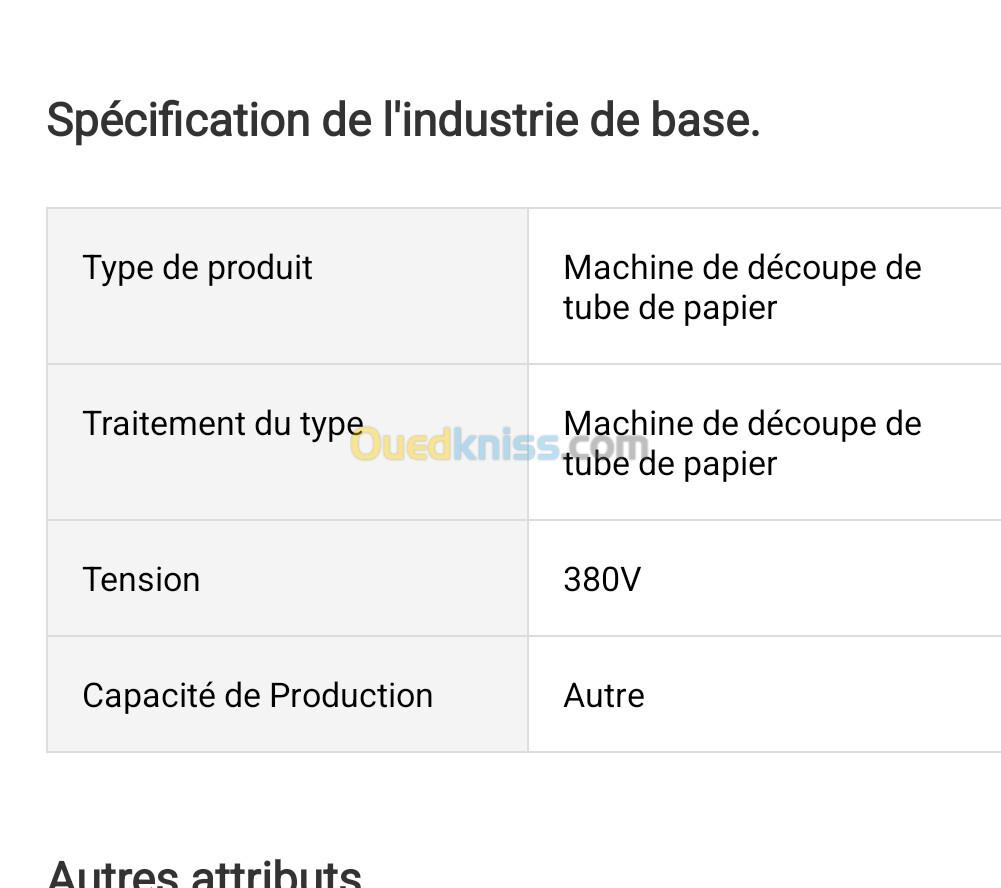The height and width of the screenshot is (888, 1001).
Task: Click the word "Spécification" in the heading
Action: pyautogui.click(x=178, y=121)
